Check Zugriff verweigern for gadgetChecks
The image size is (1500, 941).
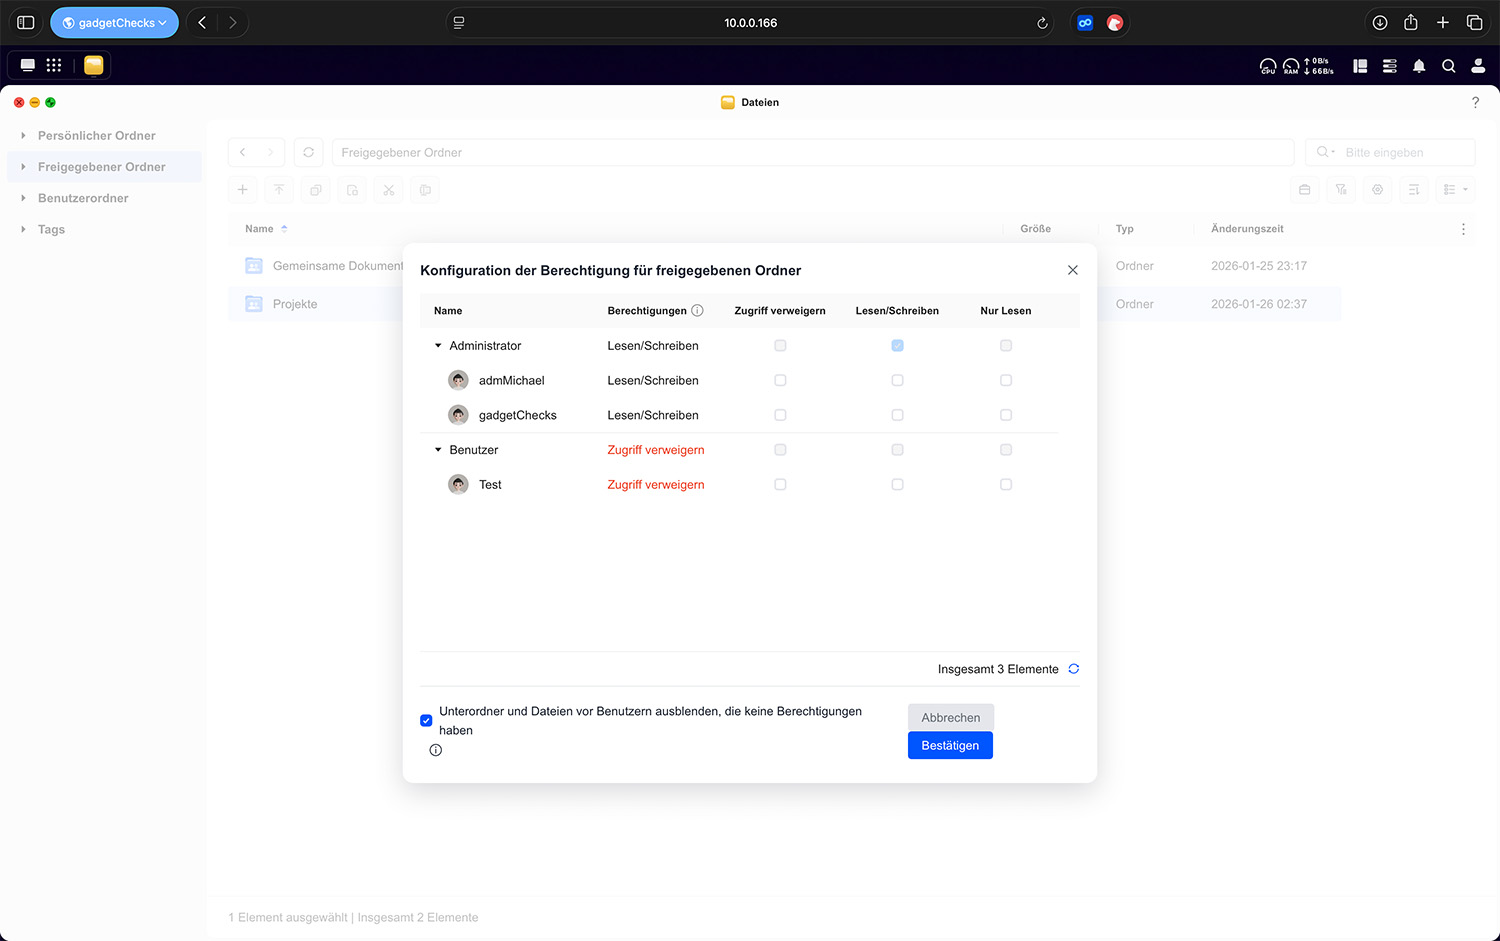click(x=780, y=415)
